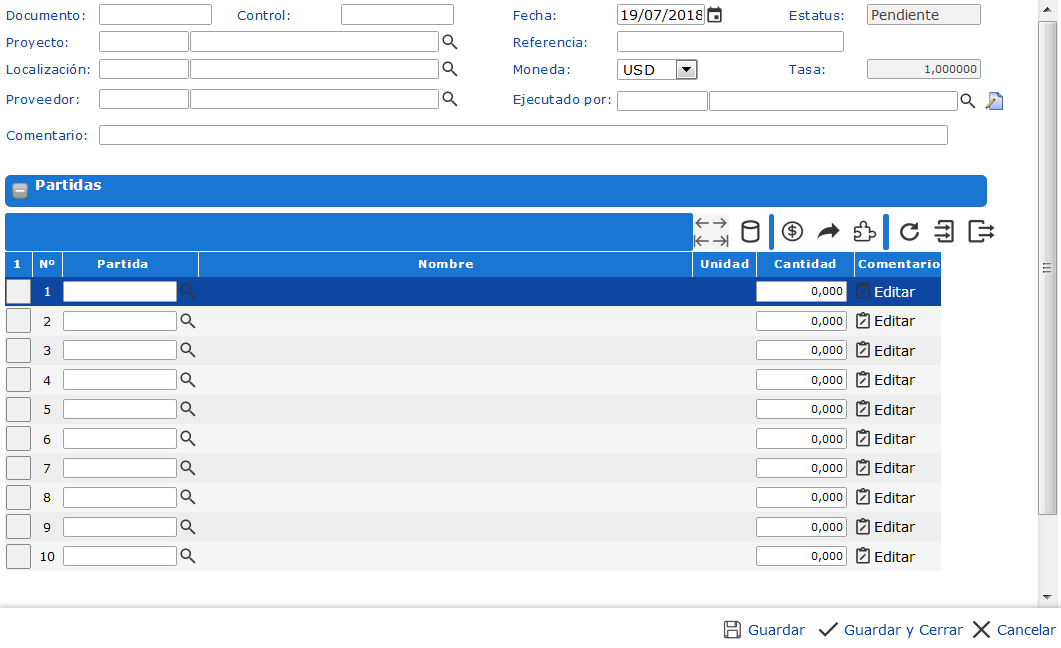Edit comment for row 8
The width and height of the screenshot is (1061, 648).
tap(886, 497)
